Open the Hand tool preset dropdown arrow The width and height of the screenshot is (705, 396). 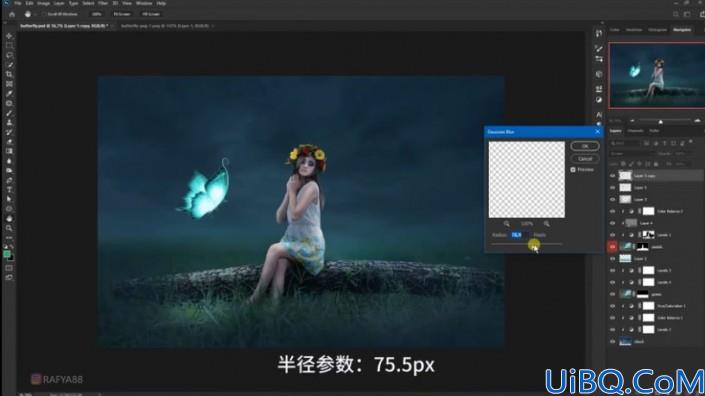[x=36, y=14]
